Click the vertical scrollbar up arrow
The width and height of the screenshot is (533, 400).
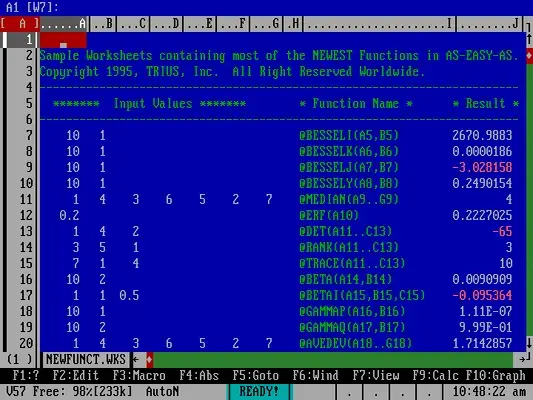pos(529,39)
